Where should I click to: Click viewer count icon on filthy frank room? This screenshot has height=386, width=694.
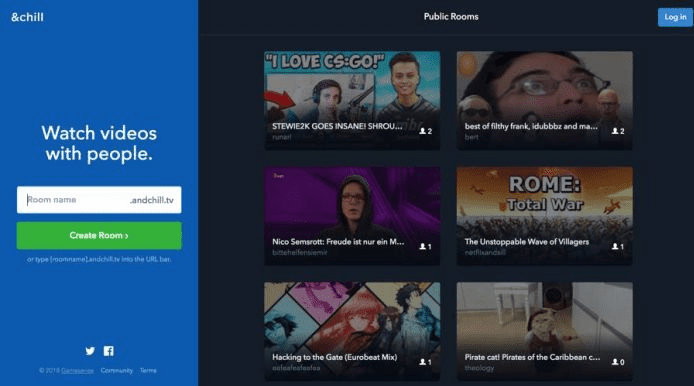click(615, 131)
